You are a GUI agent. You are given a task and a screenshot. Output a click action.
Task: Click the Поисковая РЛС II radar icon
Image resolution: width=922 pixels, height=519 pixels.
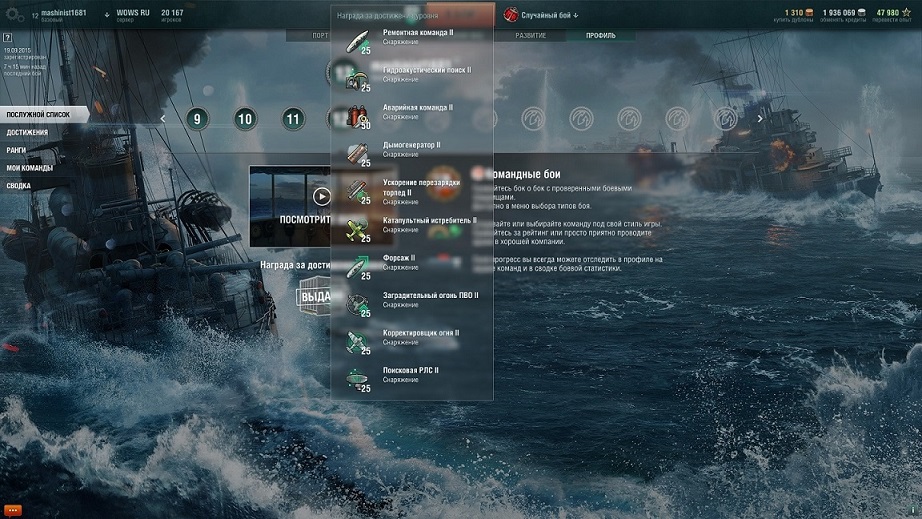[357, 380]
